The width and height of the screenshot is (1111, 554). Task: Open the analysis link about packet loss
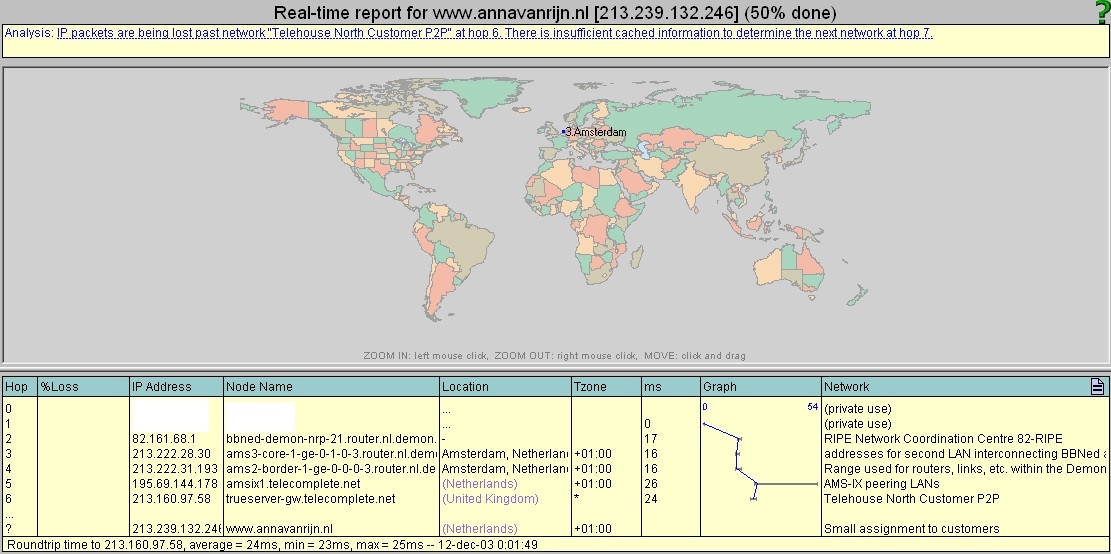(495, 33)
